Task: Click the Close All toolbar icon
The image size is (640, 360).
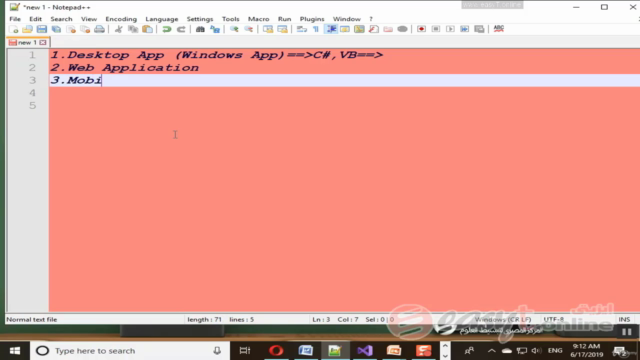Action: click(x=85, y=29)
